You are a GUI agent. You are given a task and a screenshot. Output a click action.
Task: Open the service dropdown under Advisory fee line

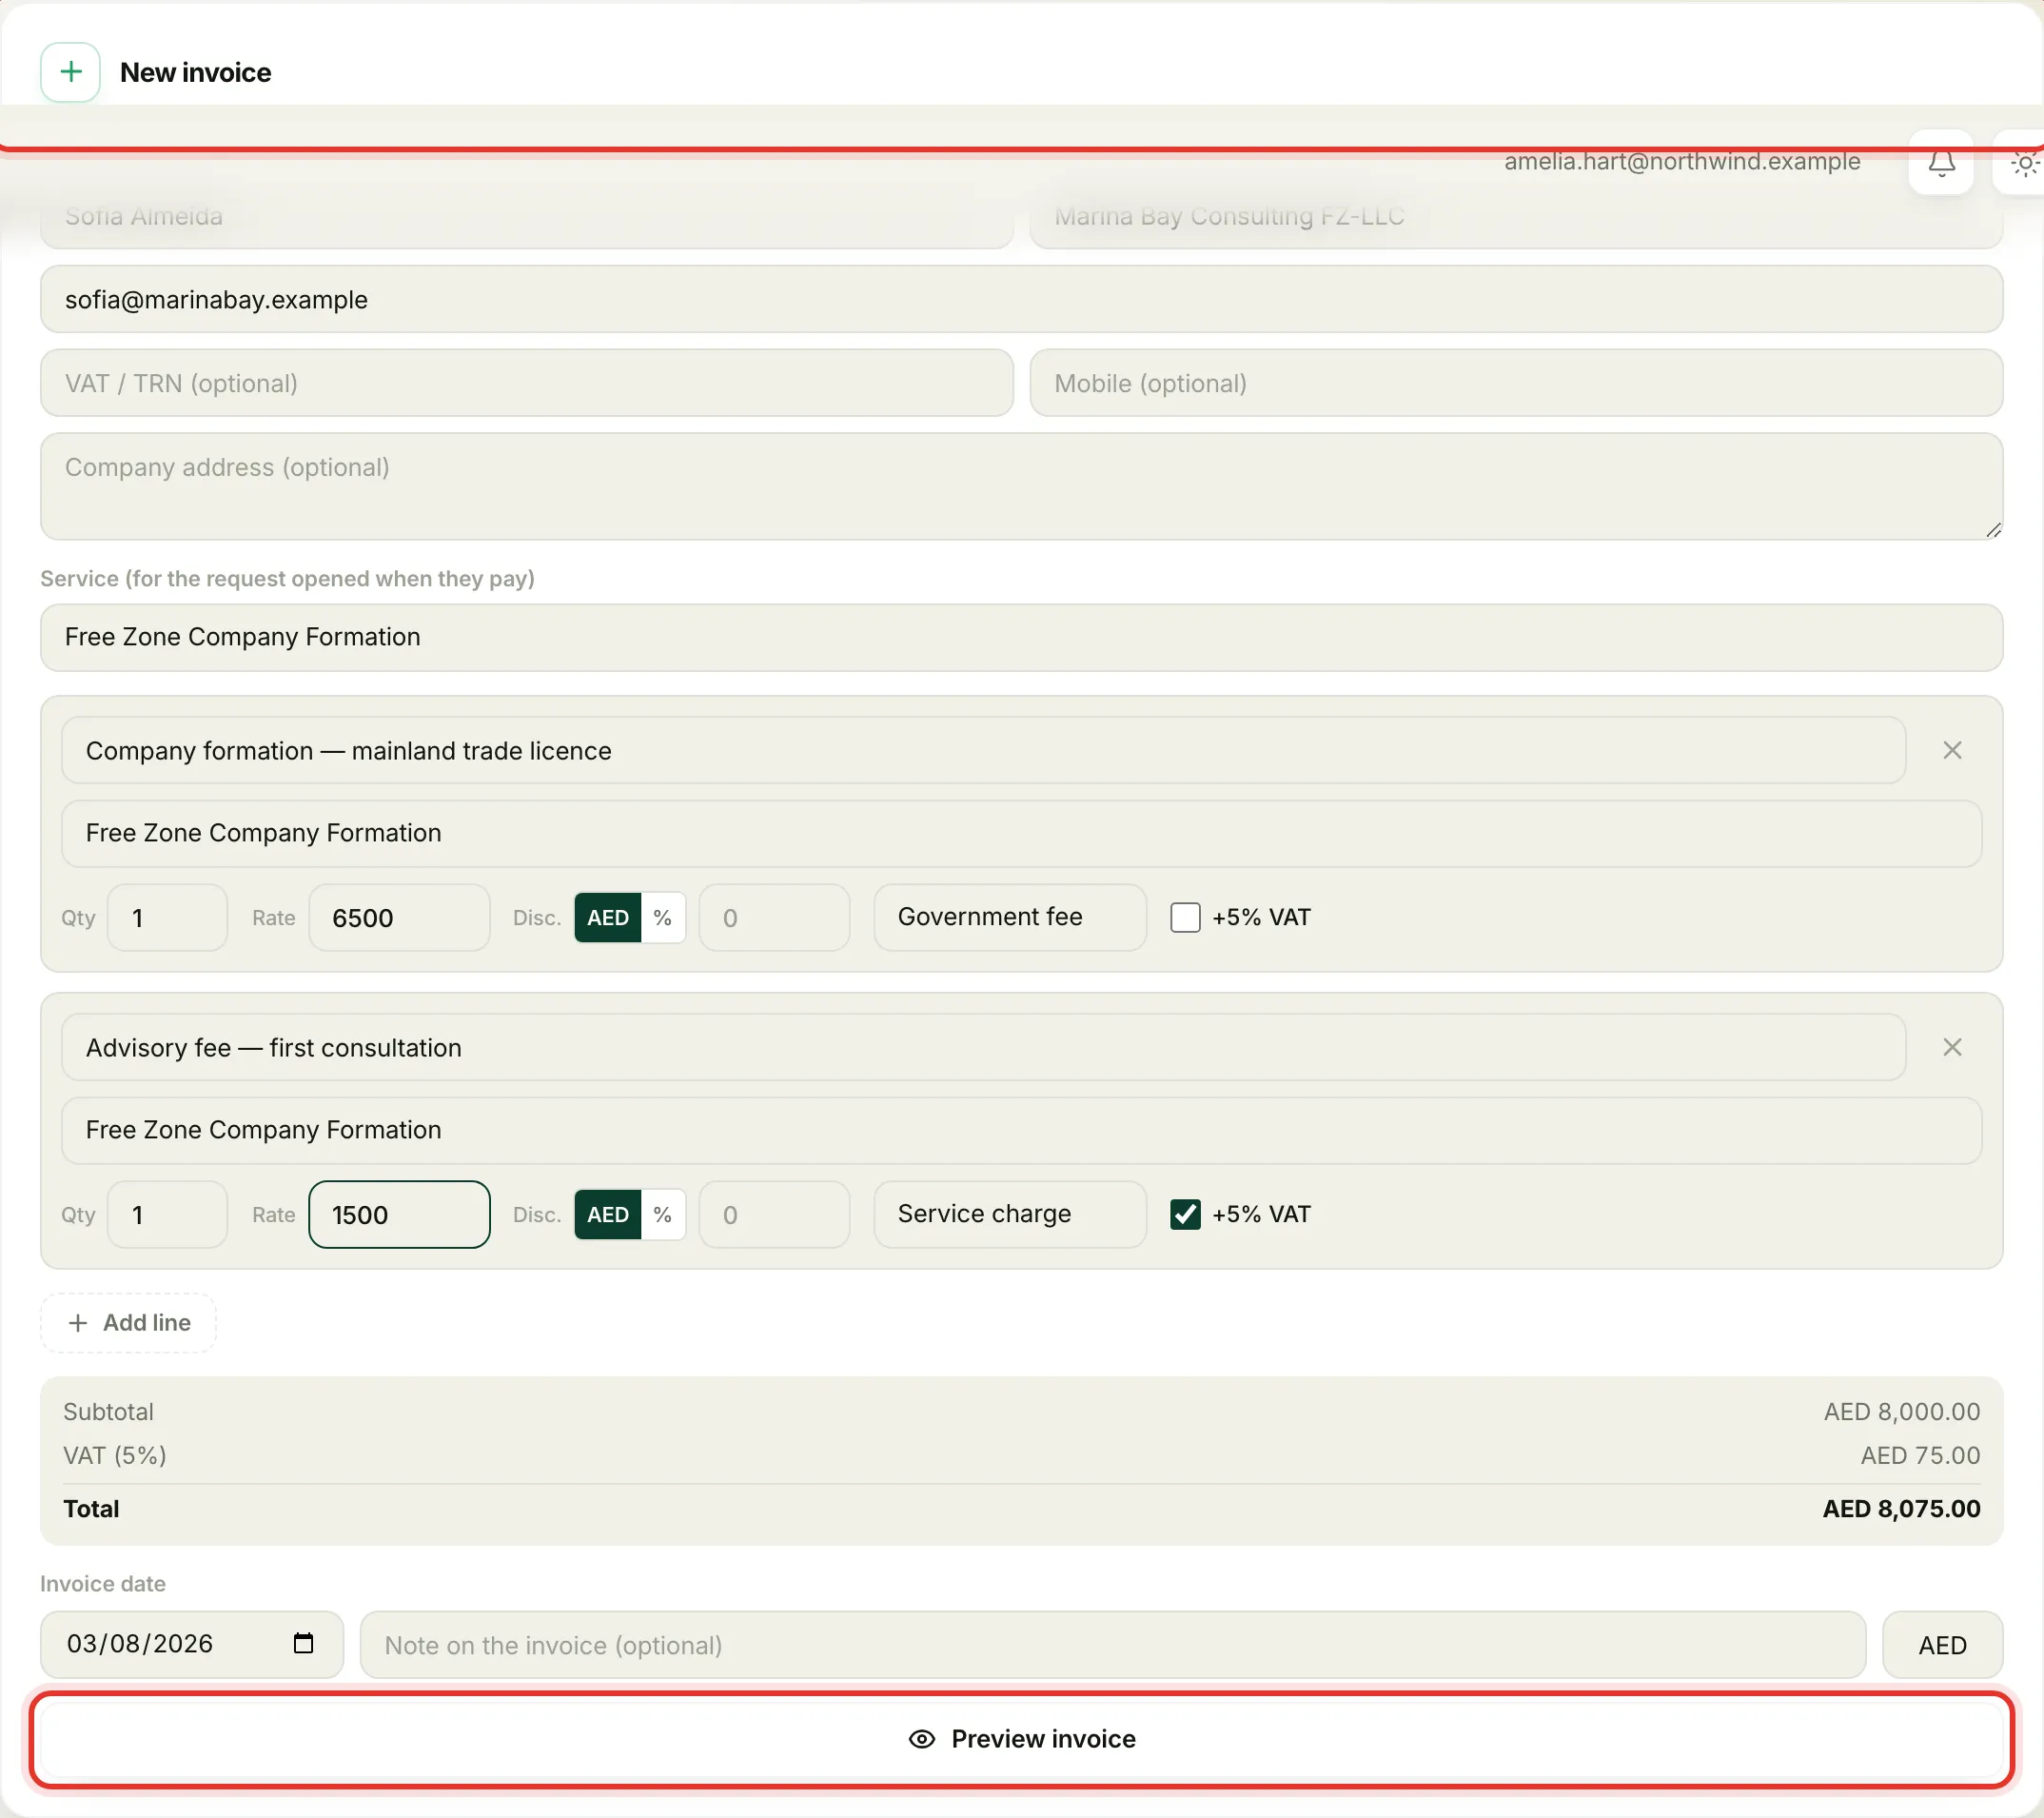click(1021, 1130)
